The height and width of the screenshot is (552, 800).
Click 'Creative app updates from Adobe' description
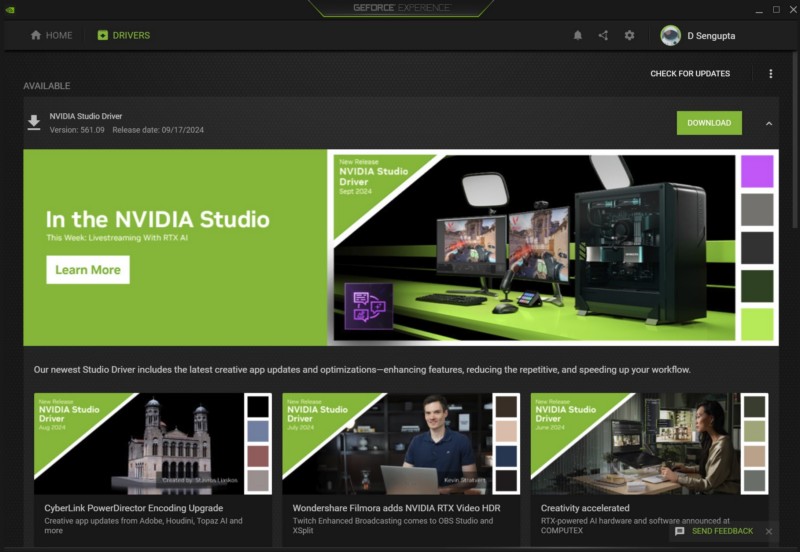point(143,525)
